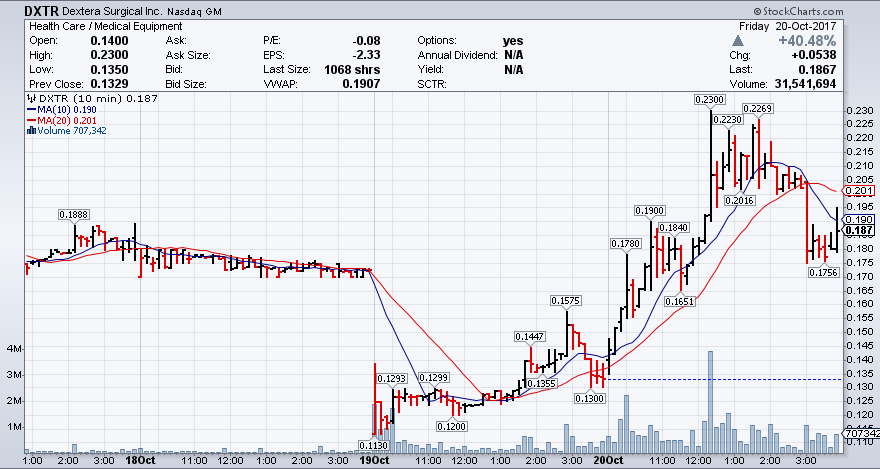The height and width of the screenshot is (469, 880).
Task: Click the red MA(20) line legend marker
Action: click(x=31, y=119)
